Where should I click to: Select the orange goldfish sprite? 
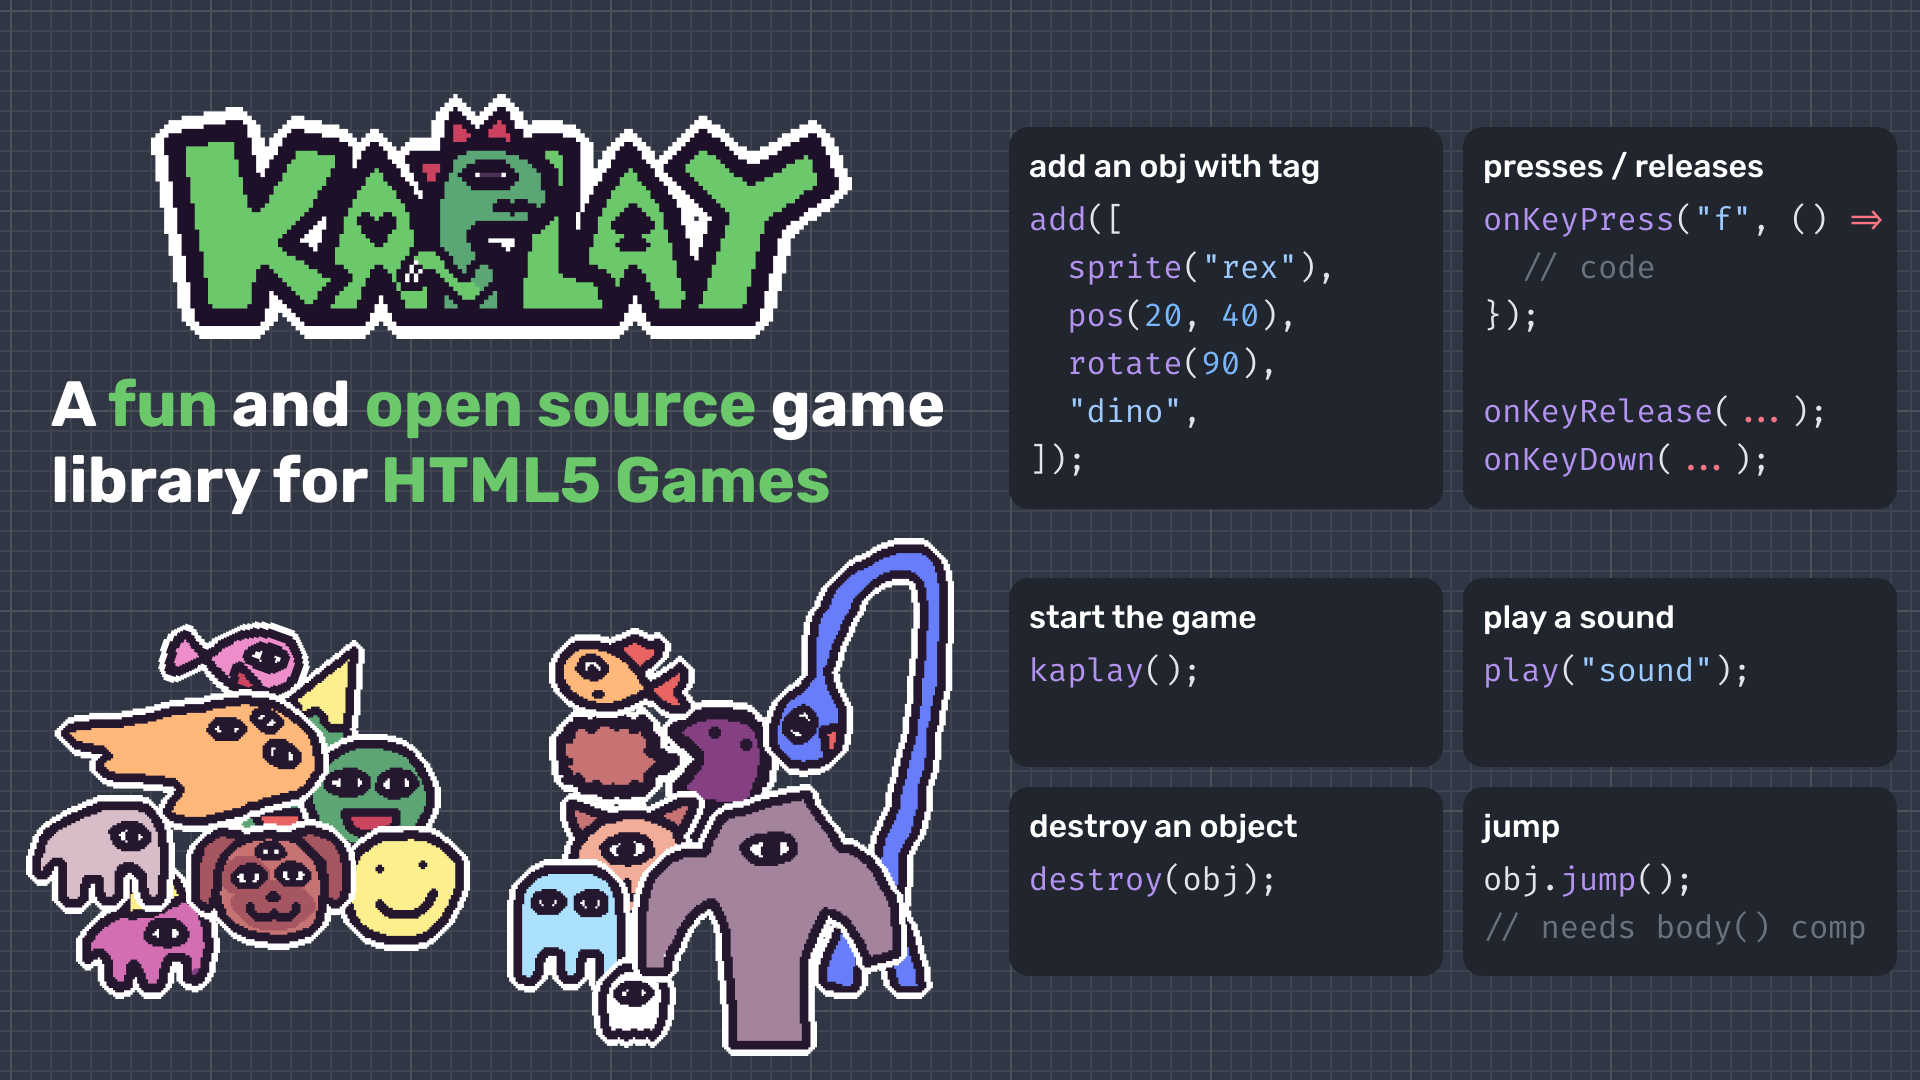point(620,670)
